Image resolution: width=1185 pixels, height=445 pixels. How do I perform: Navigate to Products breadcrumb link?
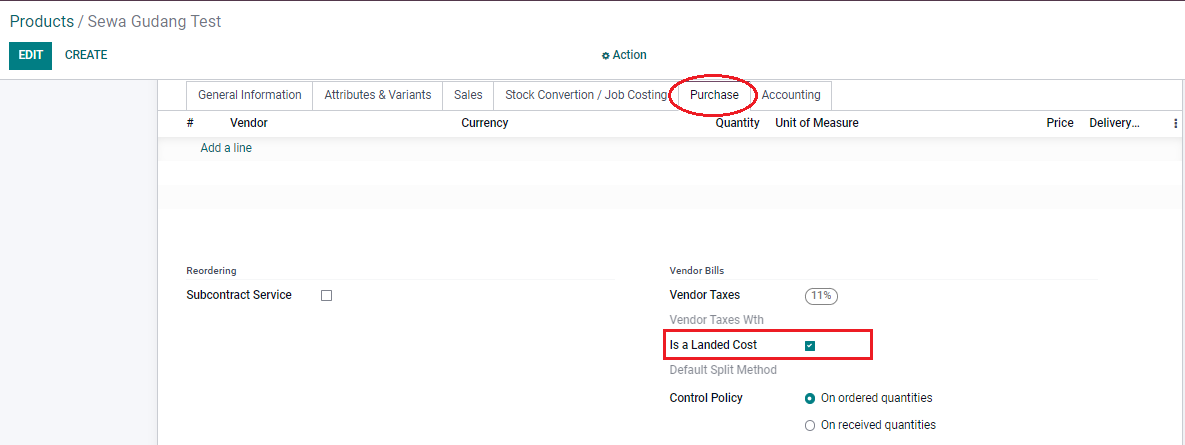tap(42, 21)
